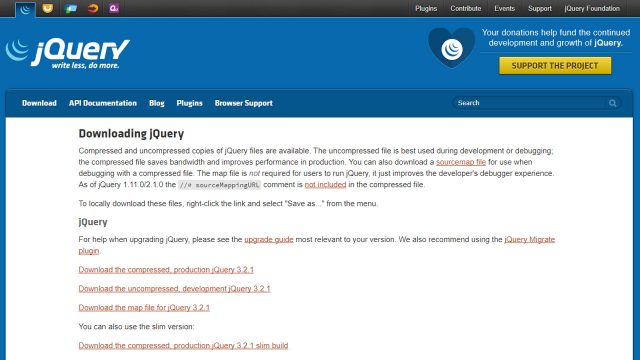Go to API Documentation tab

(x=102, y=103)
